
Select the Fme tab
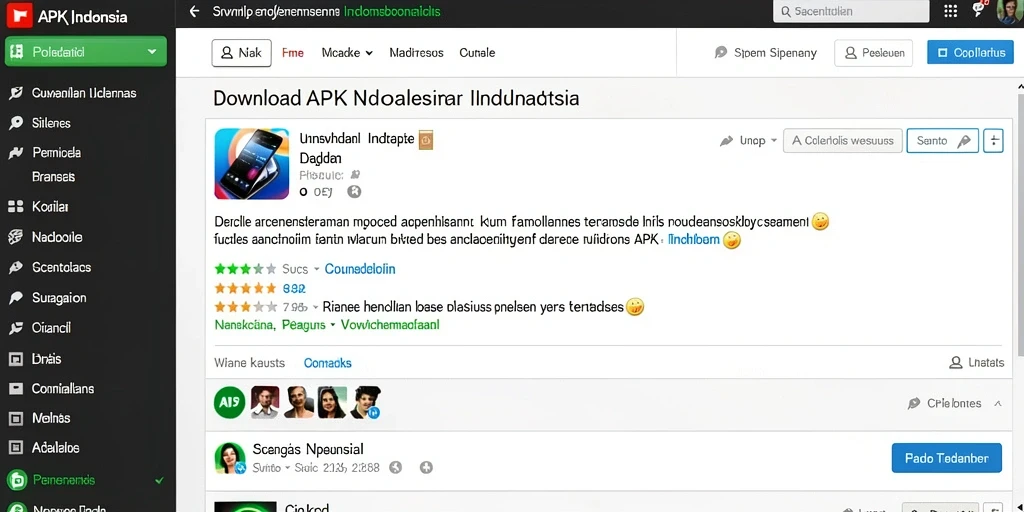pos(293,53)
